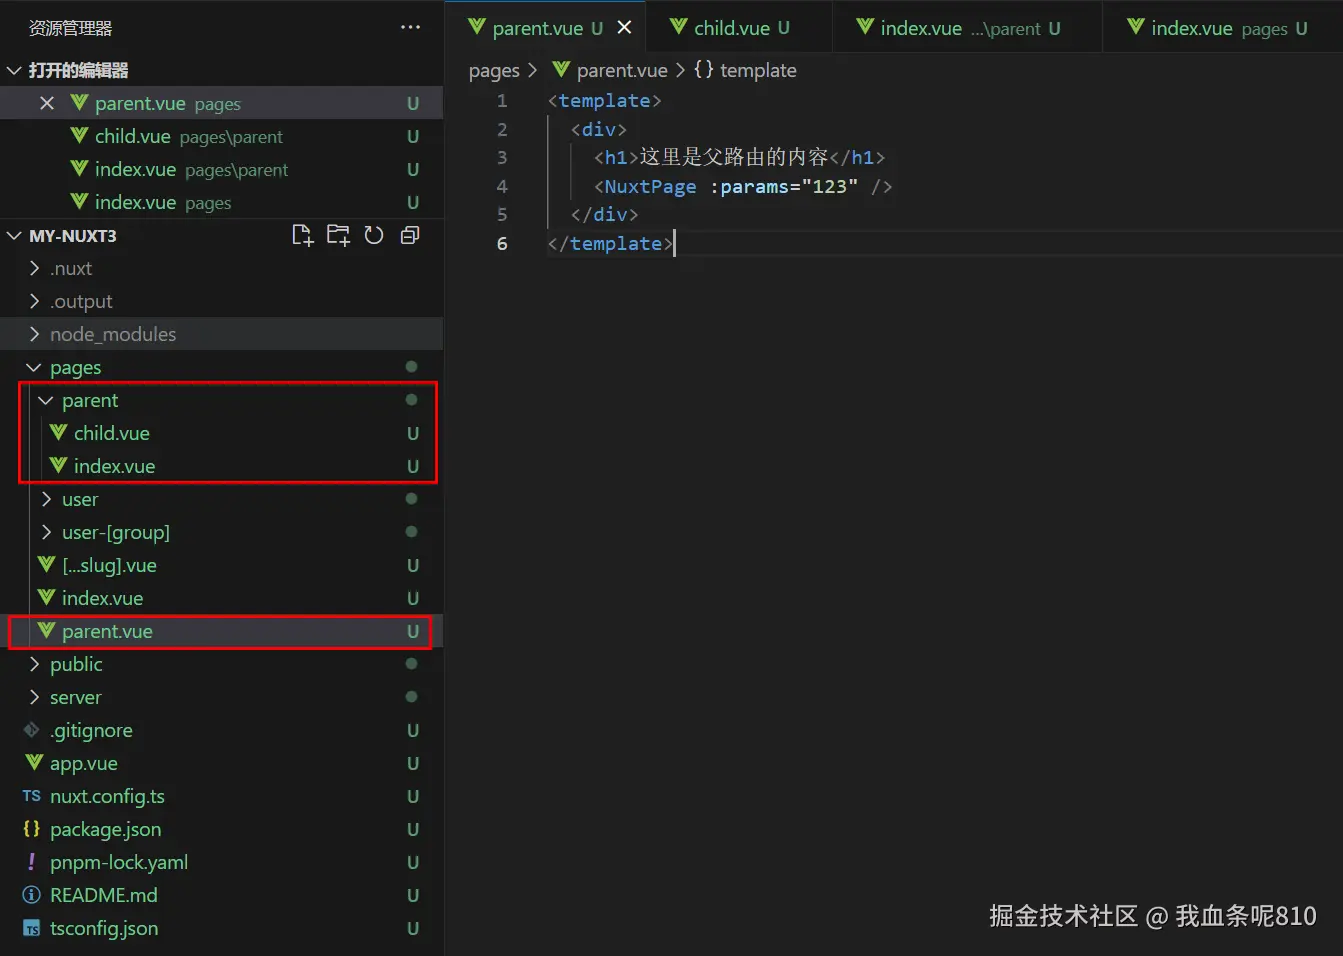Click the braces icon in breadcrumb template
Screen dimensions: 1343x956
(704, 70)
